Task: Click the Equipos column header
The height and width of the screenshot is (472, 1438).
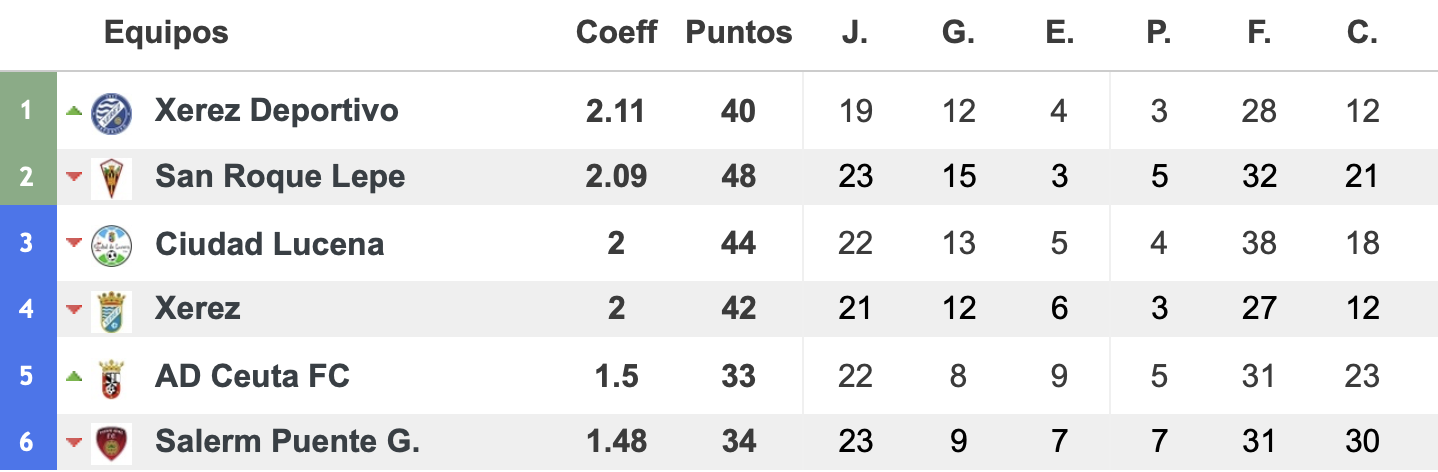Action: pos(166,33)
